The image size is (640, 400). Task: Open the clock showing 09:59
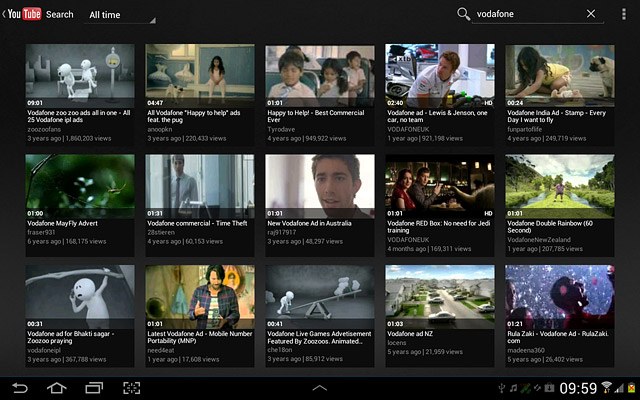(x=578, y=388)
